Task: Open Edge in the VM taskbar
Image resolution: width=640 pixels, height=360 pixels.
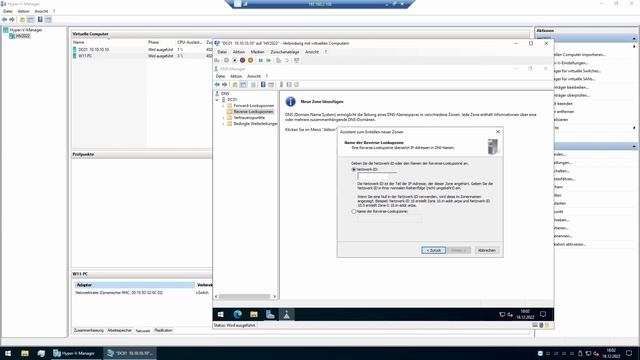Action: point(238,314)
